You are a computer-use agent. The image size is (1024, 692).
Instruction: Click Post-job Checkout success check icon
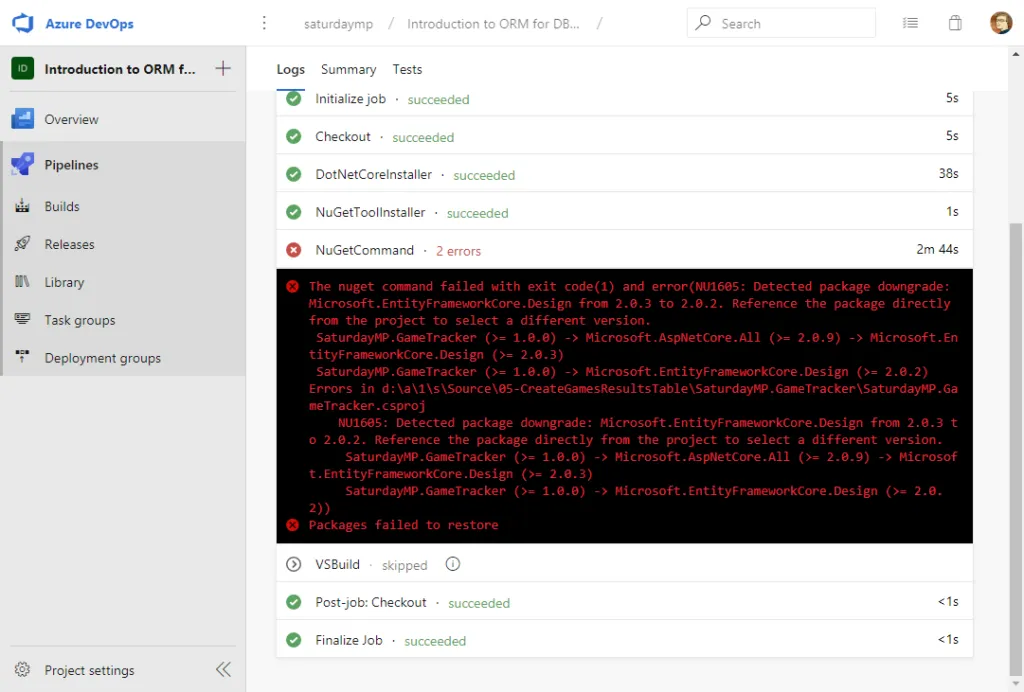pos(294,602)
